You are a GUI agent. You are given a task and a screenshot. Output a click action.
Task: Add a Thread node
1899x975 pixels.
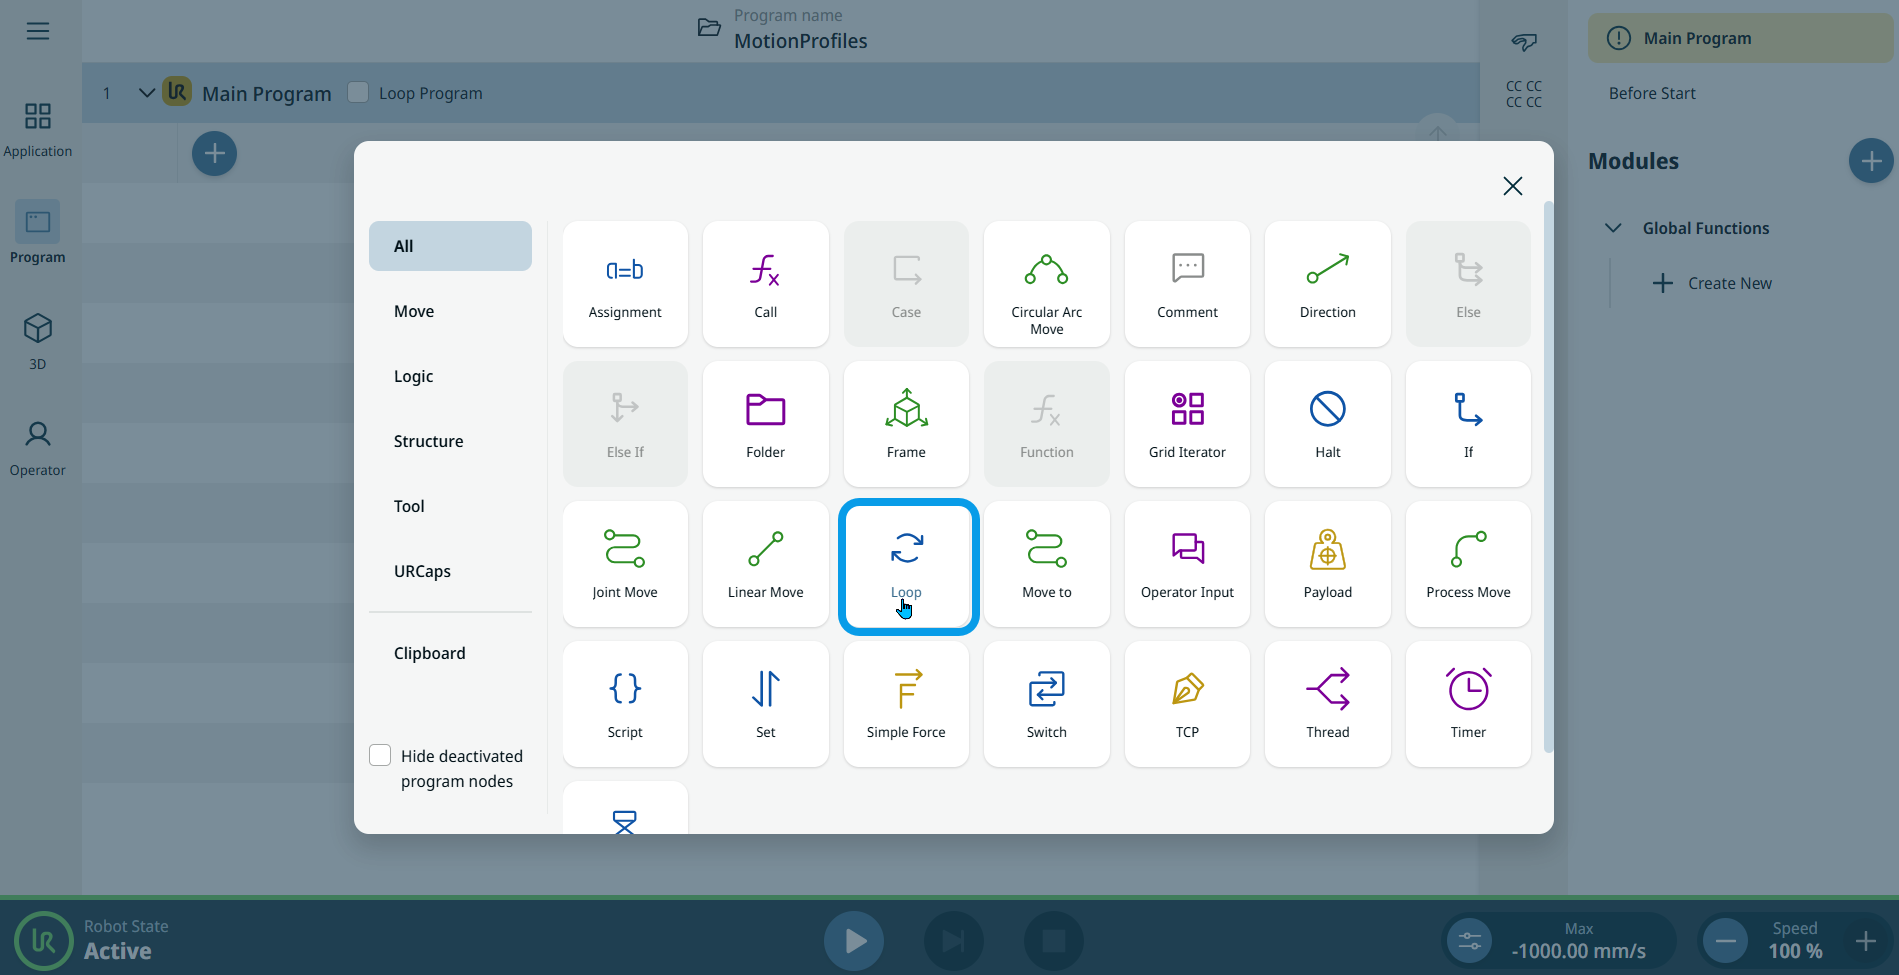point(1327,704)
